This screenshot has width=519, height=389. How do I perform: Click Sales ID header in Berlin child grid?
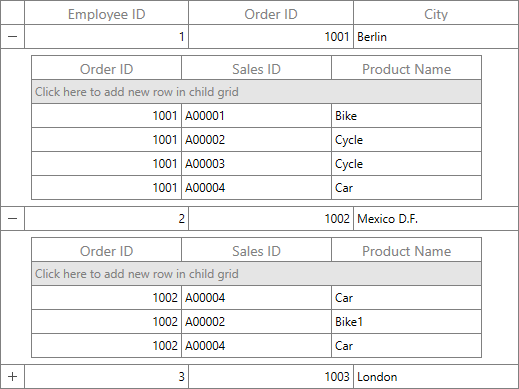point(256,69)
